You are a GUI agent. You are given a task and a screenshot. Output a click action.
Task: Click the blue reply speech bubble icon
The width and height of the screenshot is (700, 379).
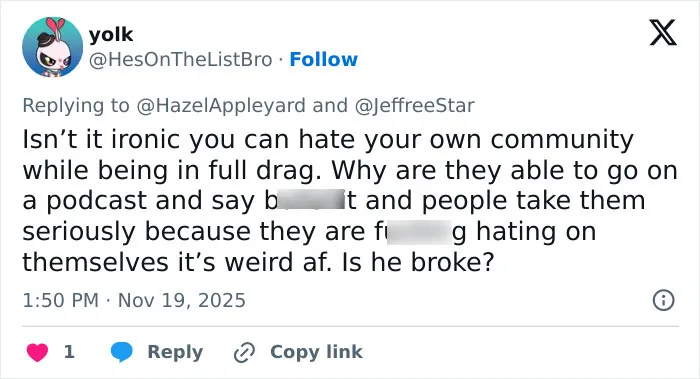[x=121, y=352]
